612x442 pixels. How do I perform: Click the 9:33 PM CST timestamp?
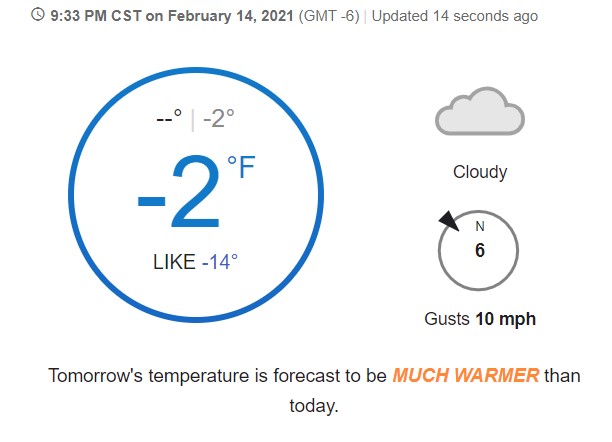click(95, 16)
